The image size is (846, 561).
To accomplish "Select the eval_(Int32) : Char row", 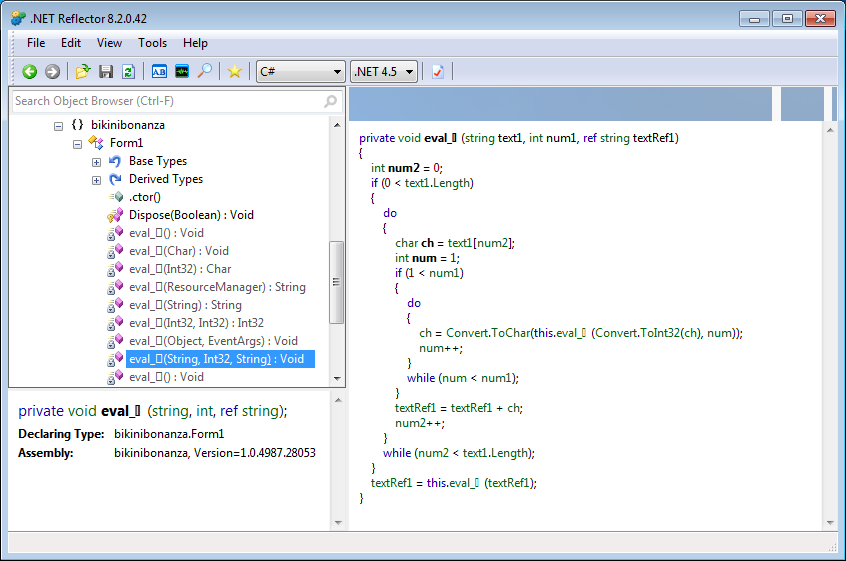I will point(180,269).
